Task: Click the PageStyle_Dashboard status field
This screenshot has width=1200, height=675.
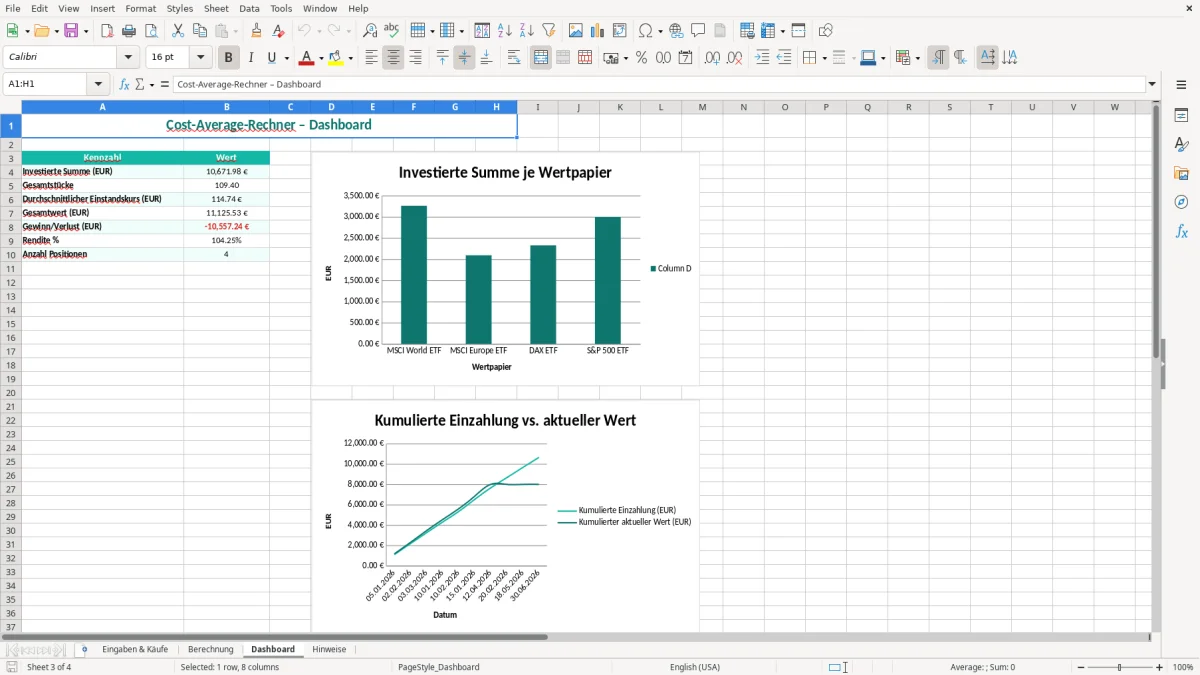Action: tap(438, 667)
